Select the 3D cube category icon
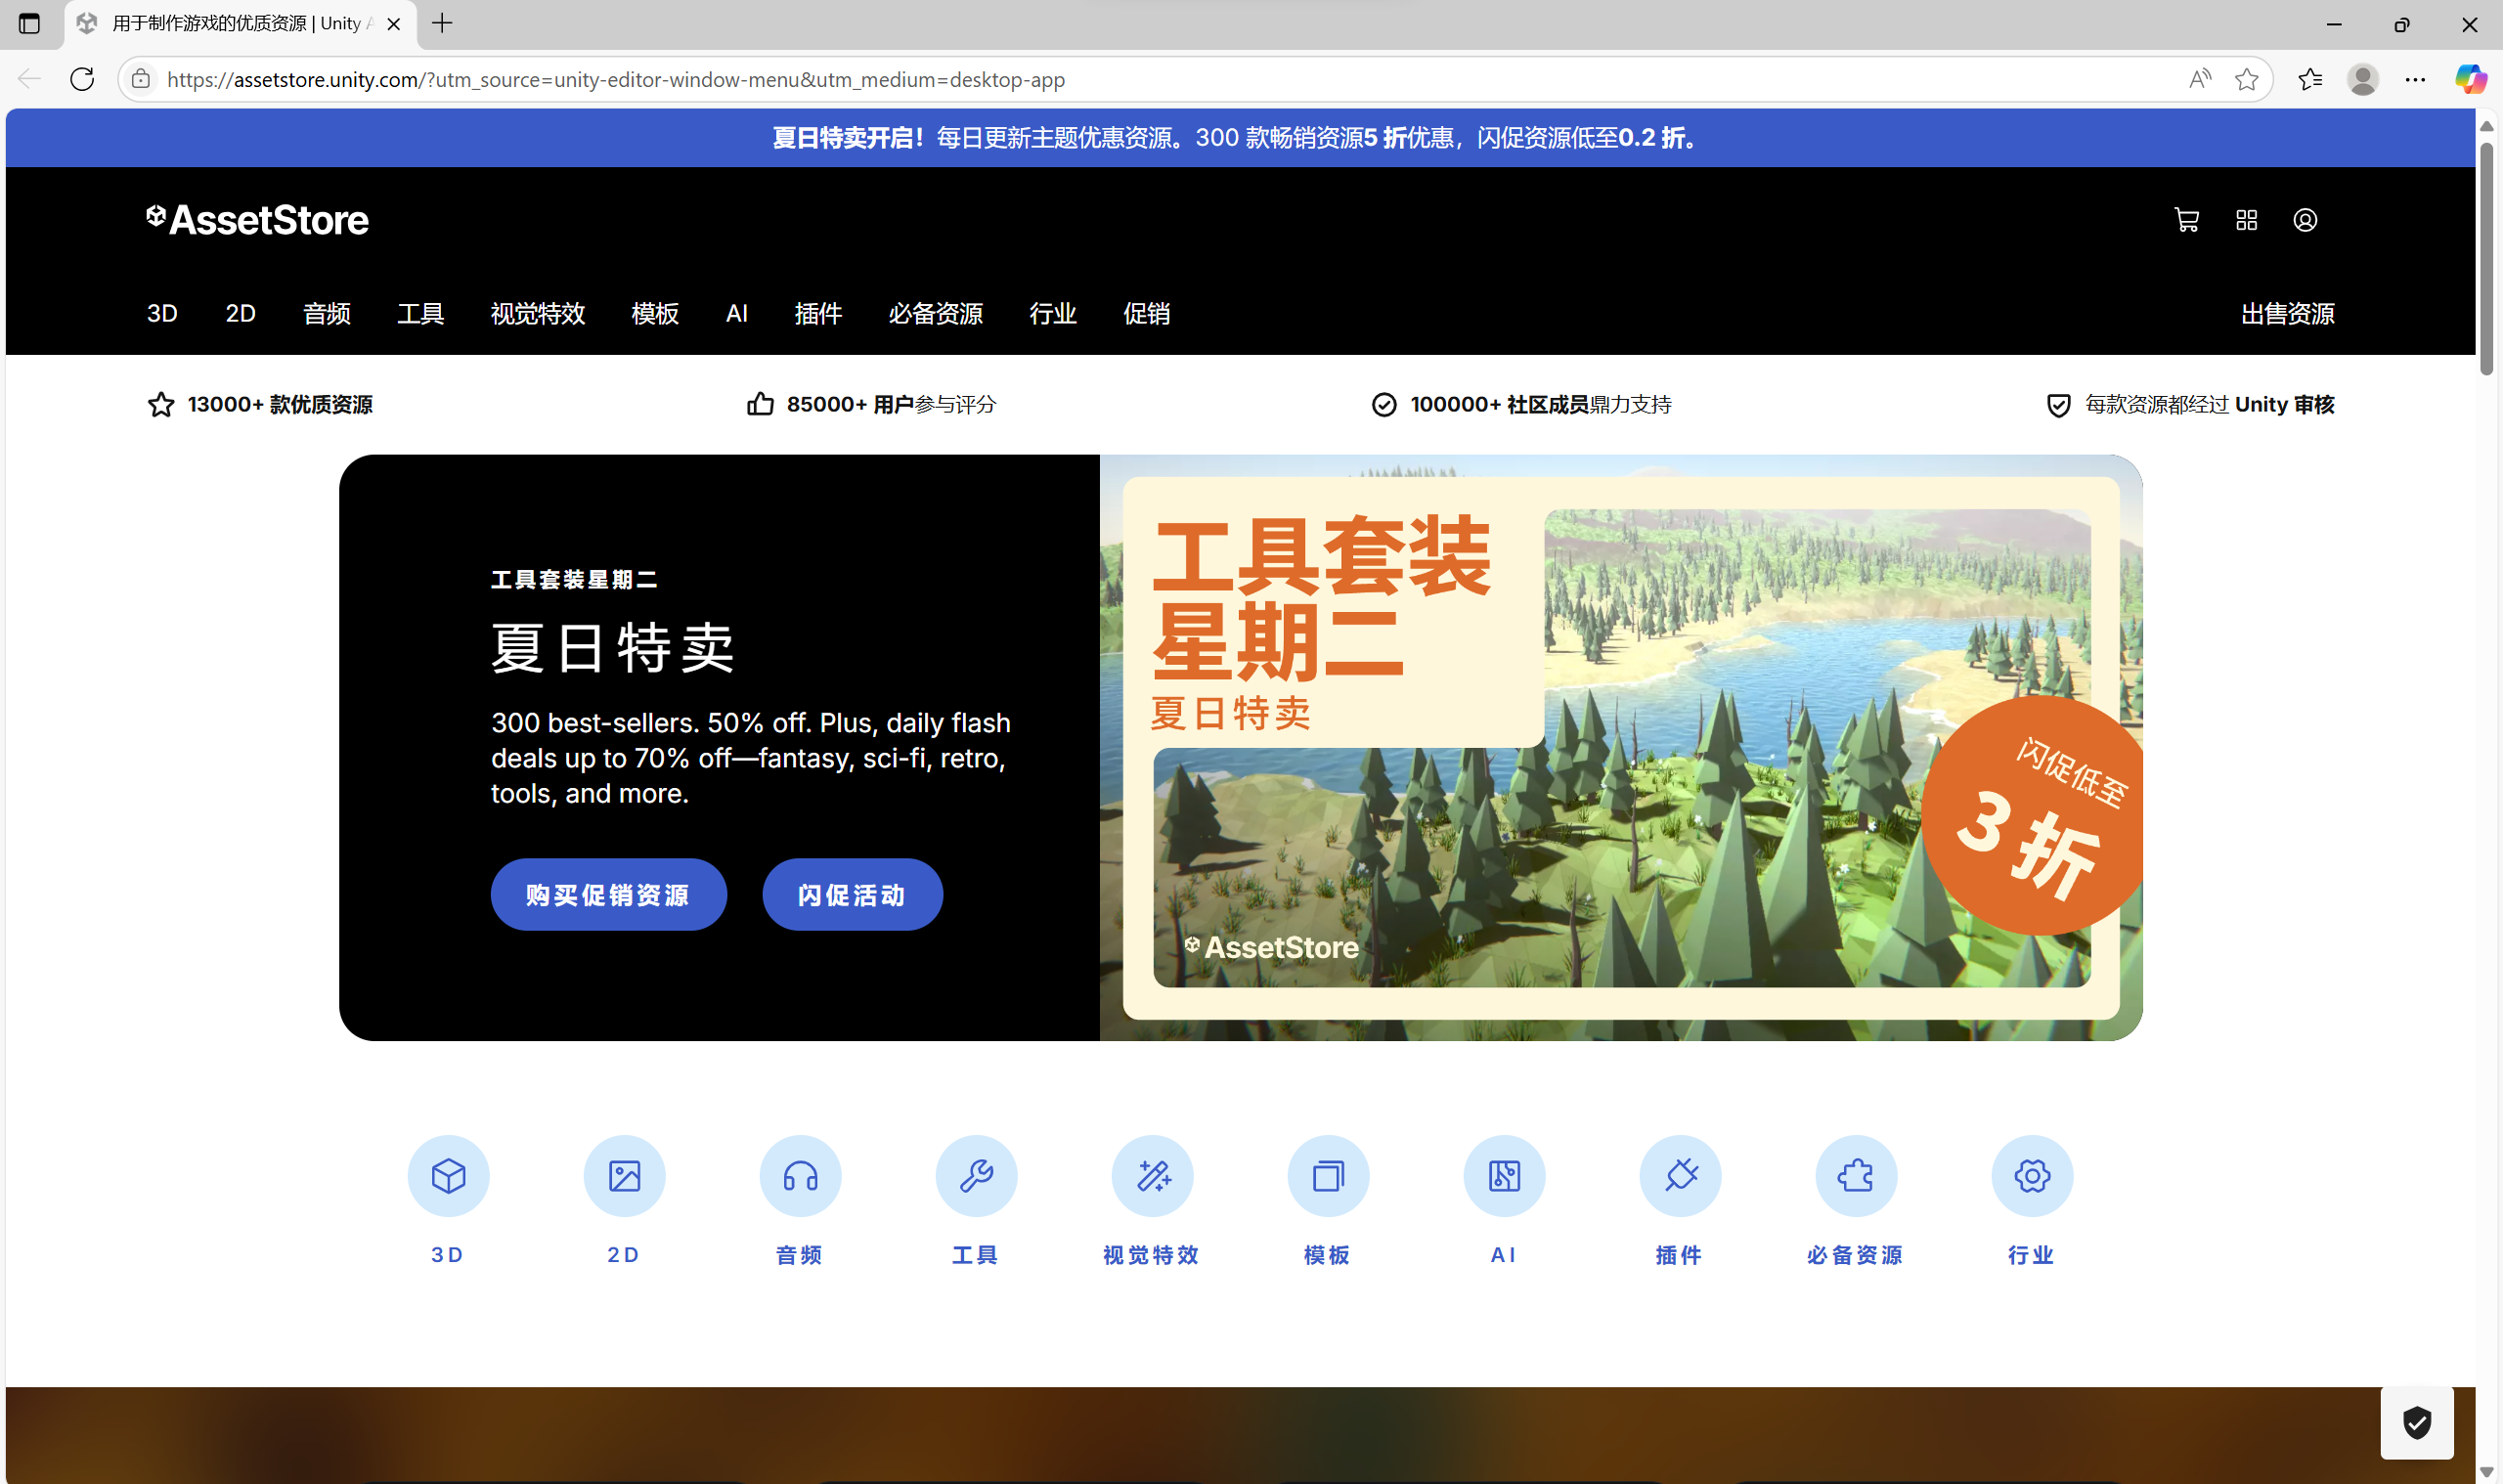 [448, 1176]
